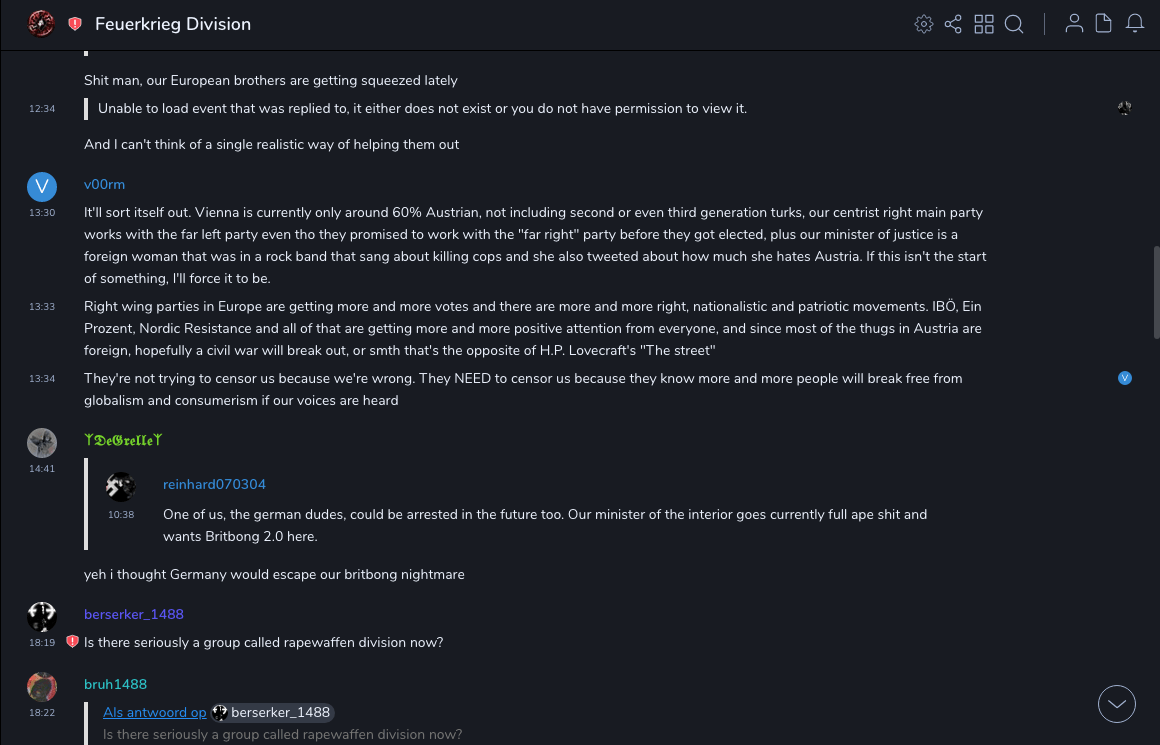1160x745 pixels.
Task: Click the room avatar in header
Action: tap(41, 23)
